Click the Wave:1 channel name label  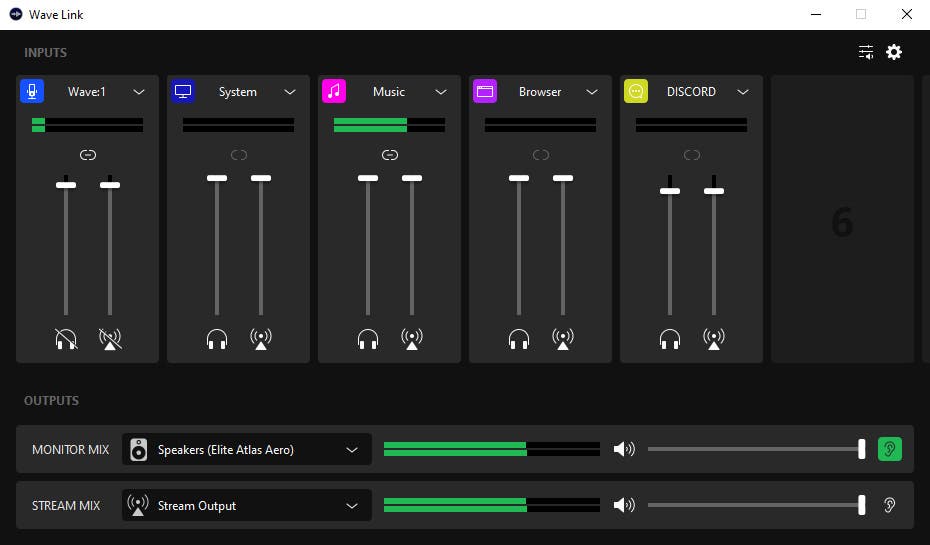click(x=87, y=92)
